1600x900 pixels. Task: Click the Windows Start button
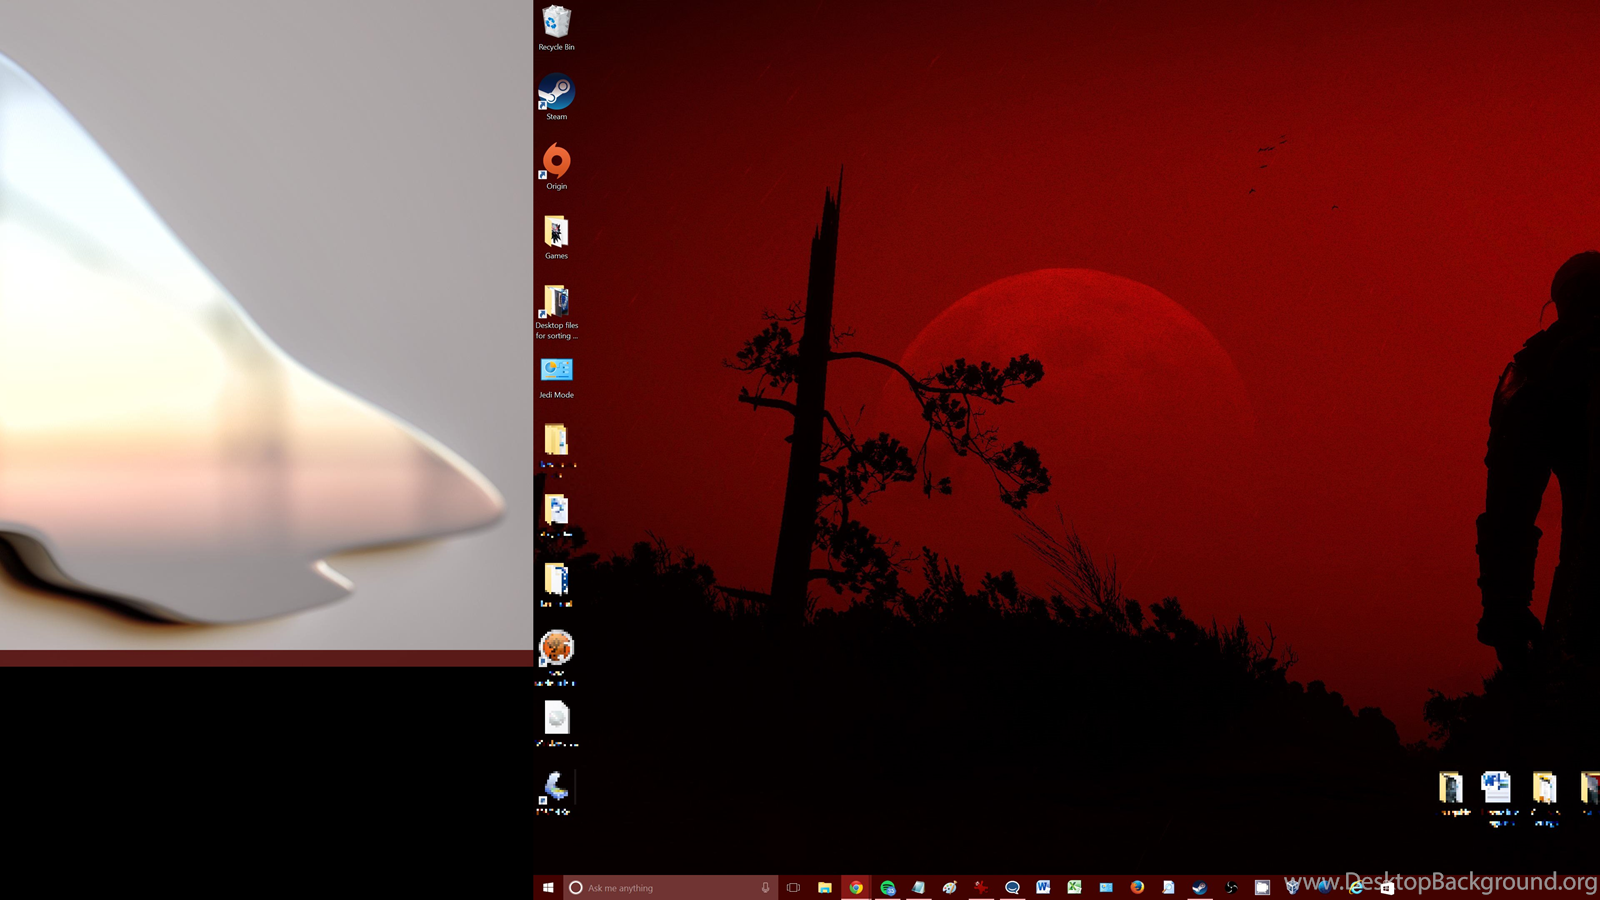[x=548, y=887]
